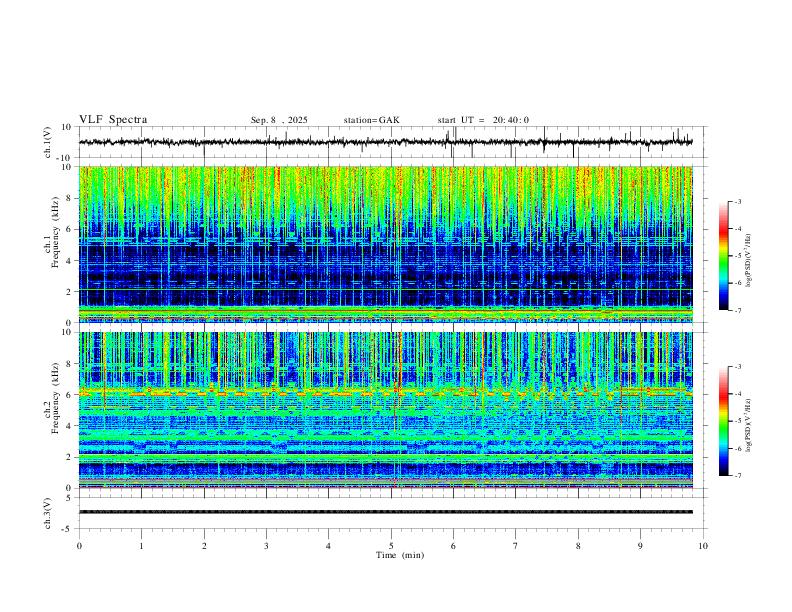Image resolution: width=792 pixels, height=612 pixels.
Task: Click the '8' kHz tick on the ch.2 axis
Action: pos(70,364)
